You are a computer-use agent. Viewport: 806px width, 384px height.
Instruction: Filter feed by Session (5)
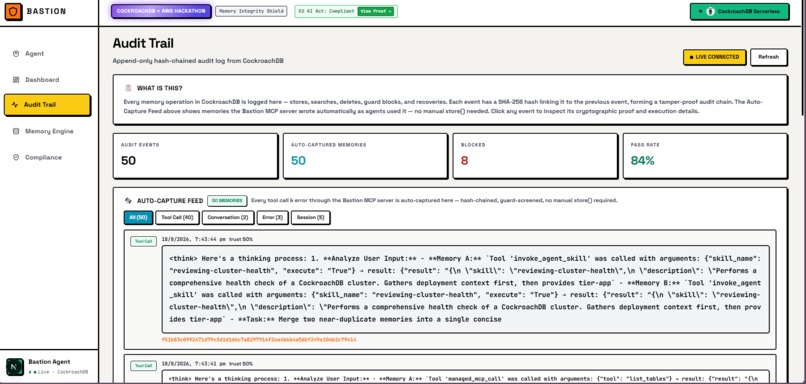tap(310, 217)
